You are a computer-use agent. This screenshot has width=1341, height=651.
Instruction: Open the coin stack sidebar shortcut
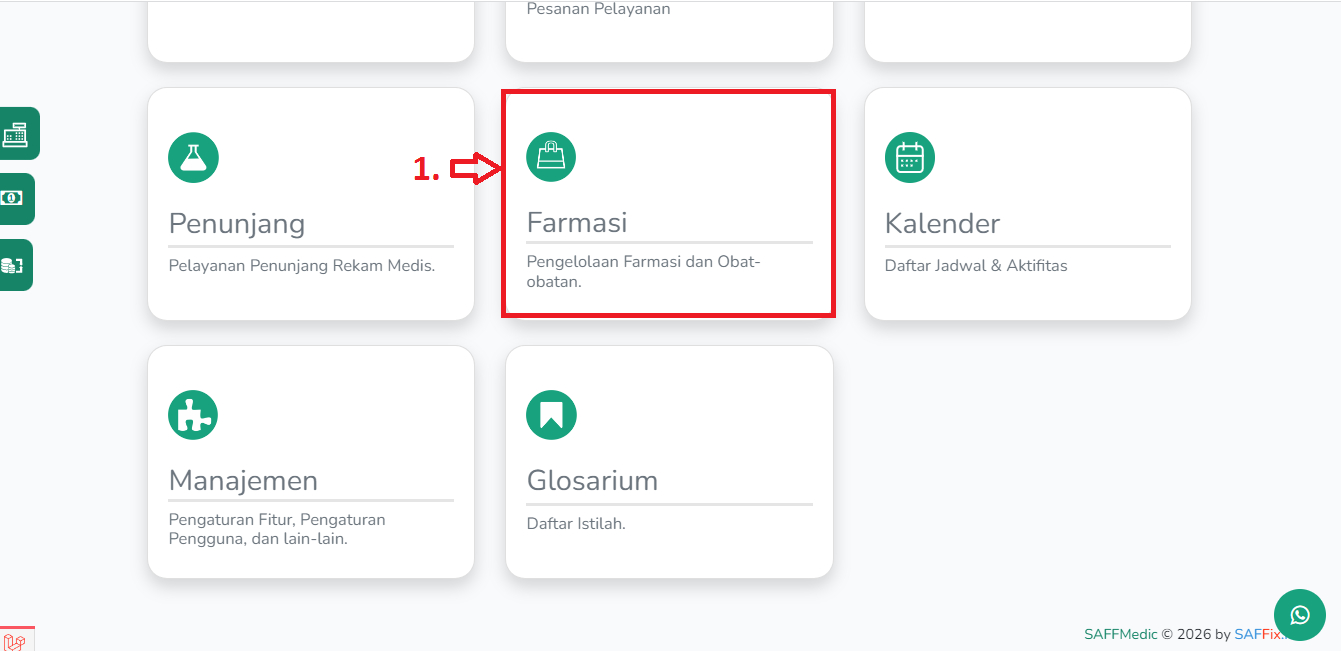coord(13,265)
